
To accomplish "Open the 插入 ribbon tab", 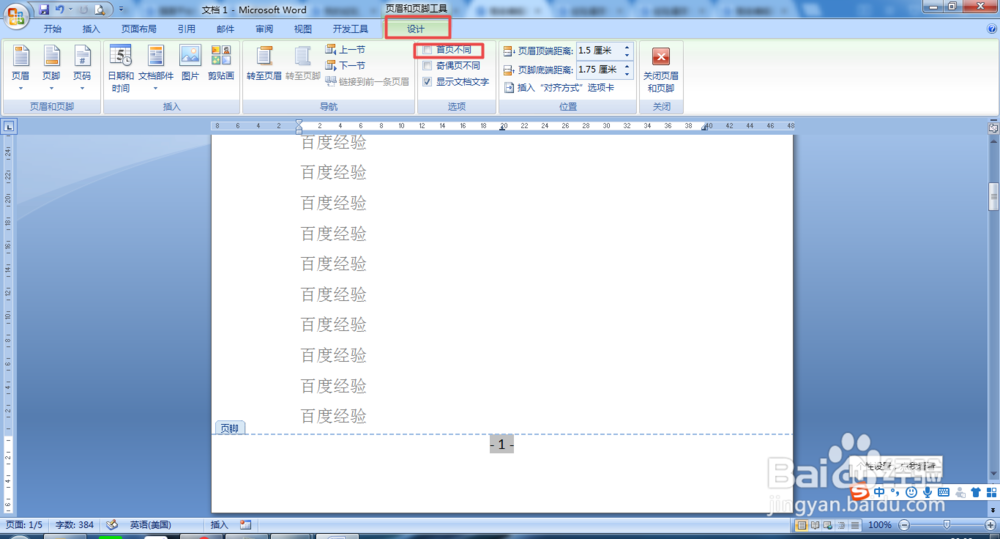I will coord(91,29).
